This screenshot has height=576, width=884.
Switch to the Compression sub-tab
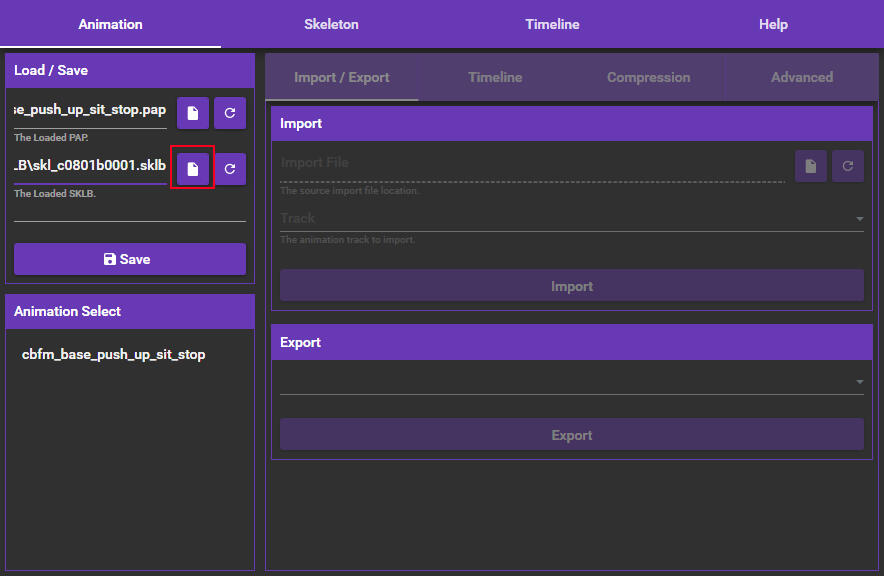pyautogui.click(x=648, y=77)
